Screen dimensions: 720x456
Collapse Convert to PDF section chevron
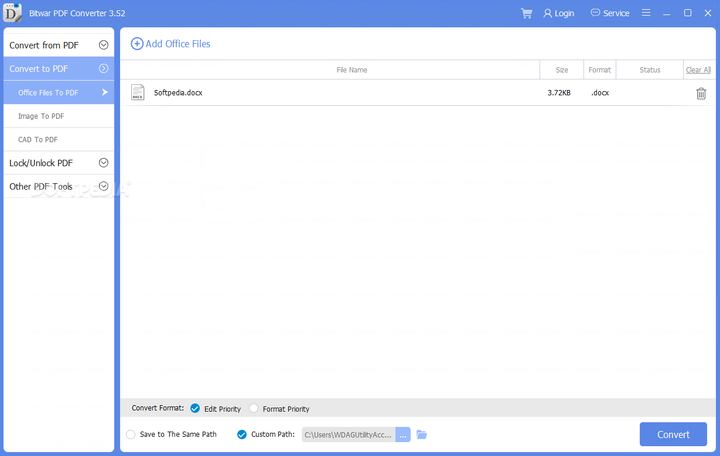point(104,68)
